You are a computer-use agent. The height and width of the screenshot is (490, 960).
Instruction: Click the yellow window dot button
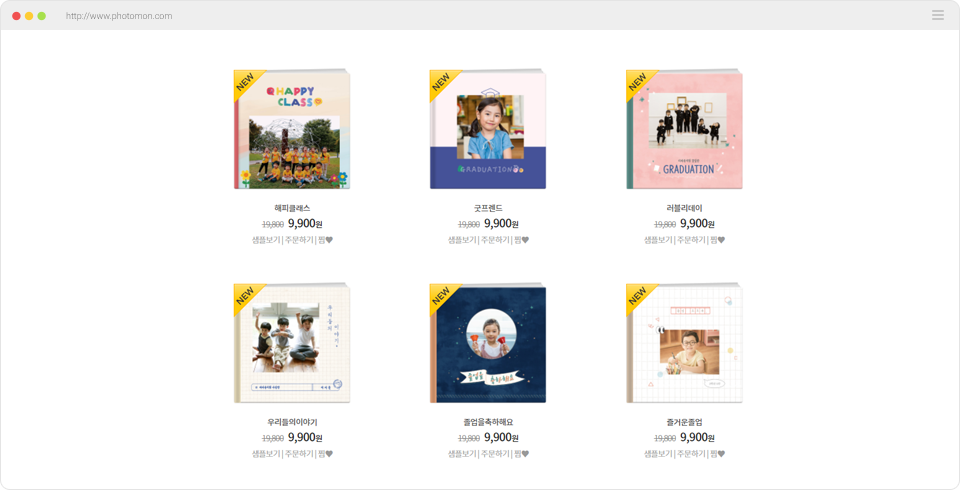coord(29,16)
